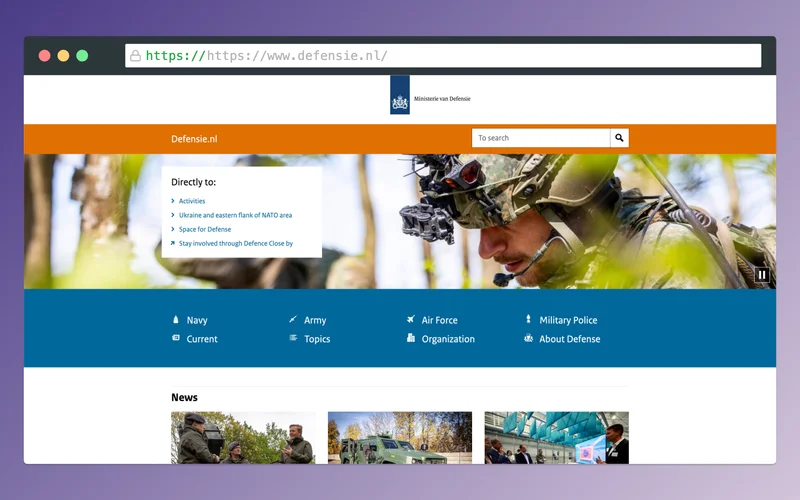Open the About Defense page
800x500 pixels.
[x=569, y=339]
